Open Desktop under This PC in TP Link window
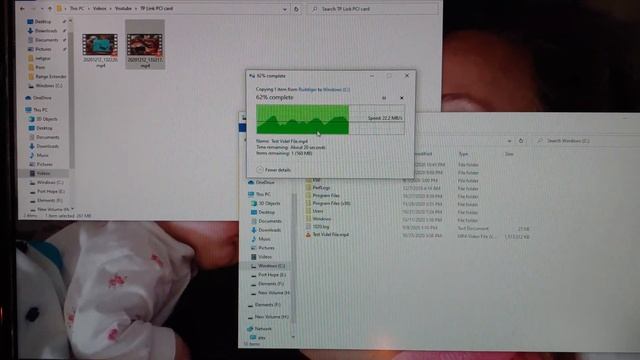The width and height of the screenshot is (640, 360). click(x=44, y=128)
